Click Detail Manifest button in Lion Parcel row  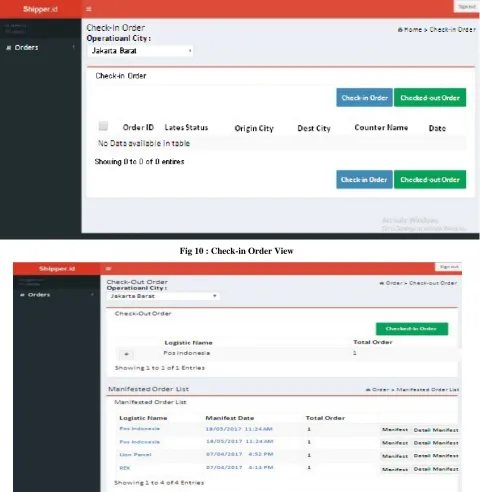coord(436,456)
